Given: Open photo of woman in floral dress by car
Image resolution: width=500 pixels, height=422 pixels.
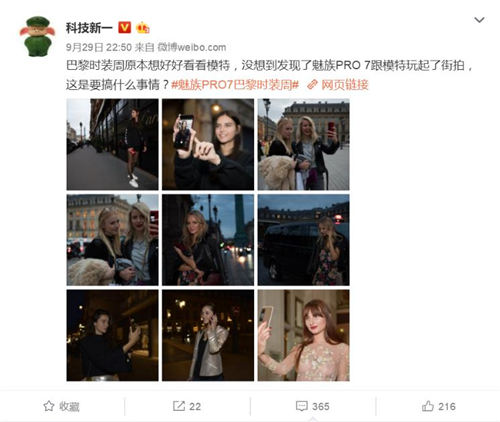Looking at the screenshot, I should tap(304, 240).
